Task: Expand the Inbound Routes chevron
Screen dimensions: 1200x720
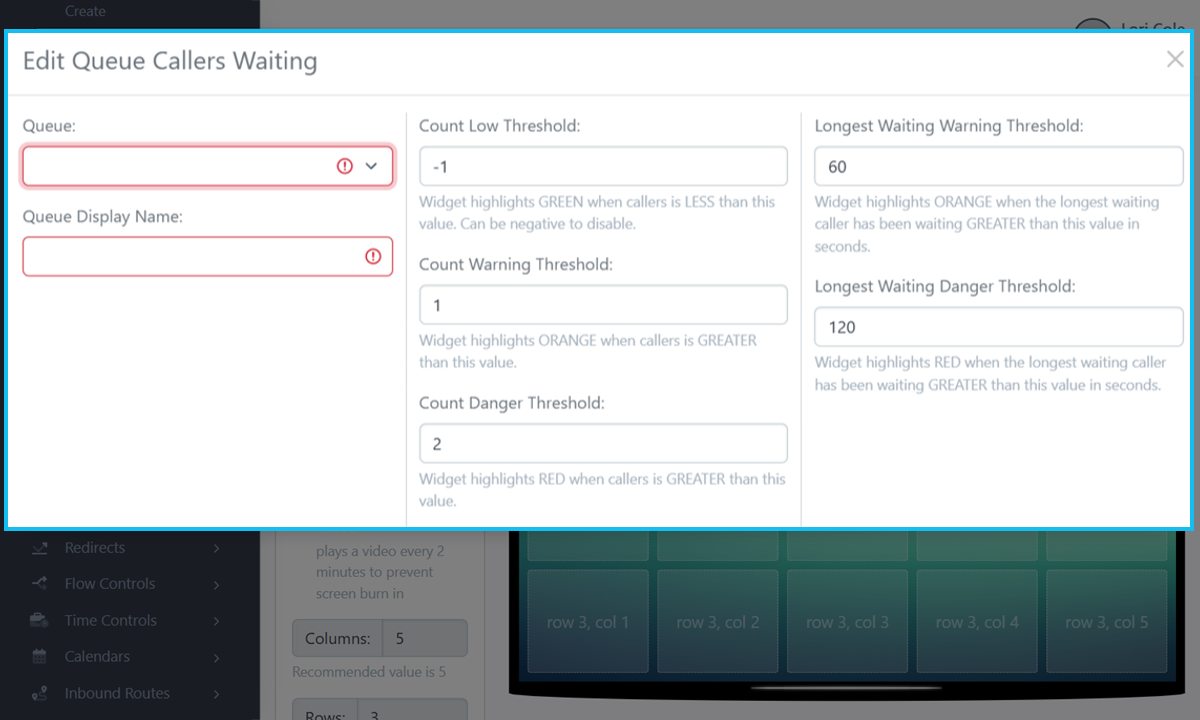Action: click(x=217, y=693)
